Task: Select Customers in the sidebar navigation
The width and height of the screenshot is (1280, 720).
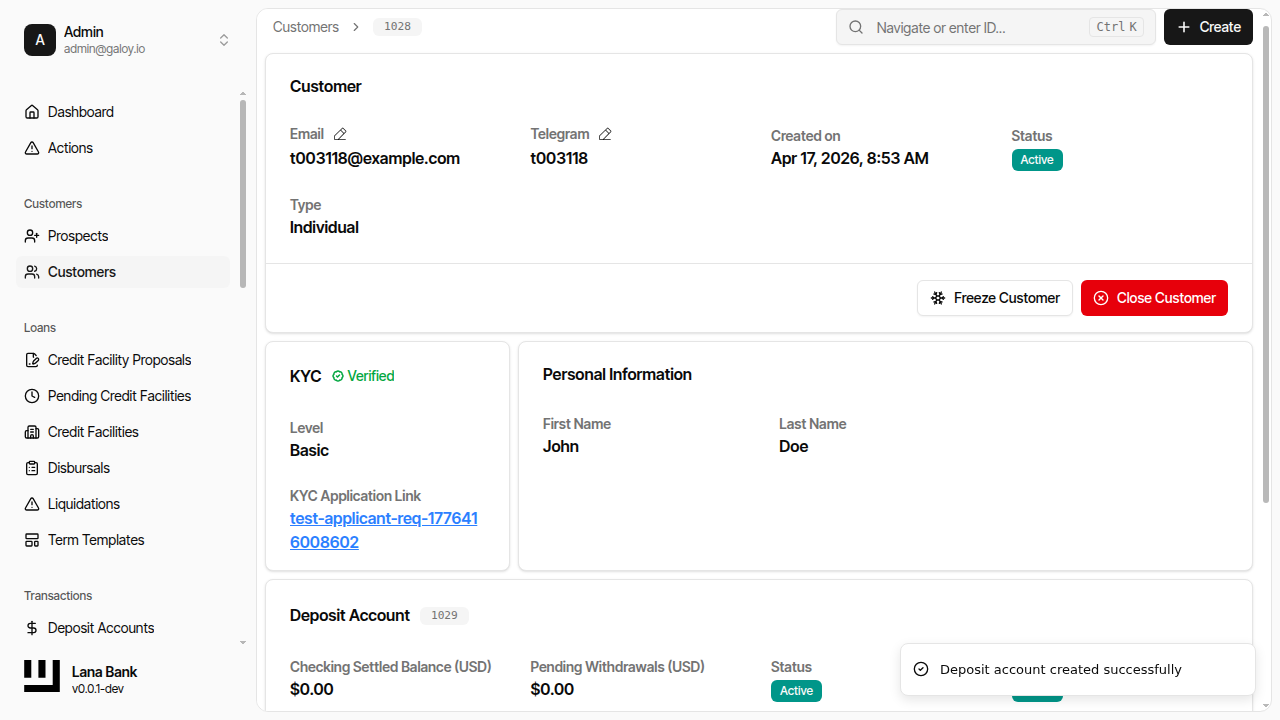Action: [x=81, y=271]
